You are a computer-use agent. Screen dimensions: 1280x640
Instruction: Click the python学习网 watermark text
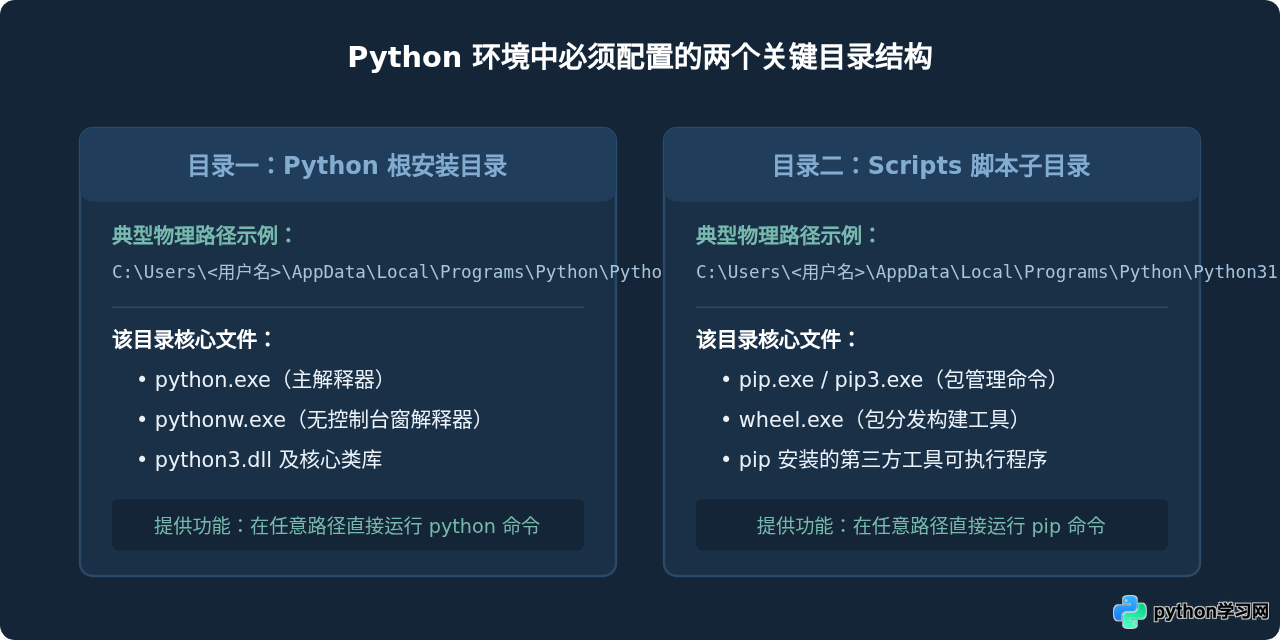(1211, 612)
